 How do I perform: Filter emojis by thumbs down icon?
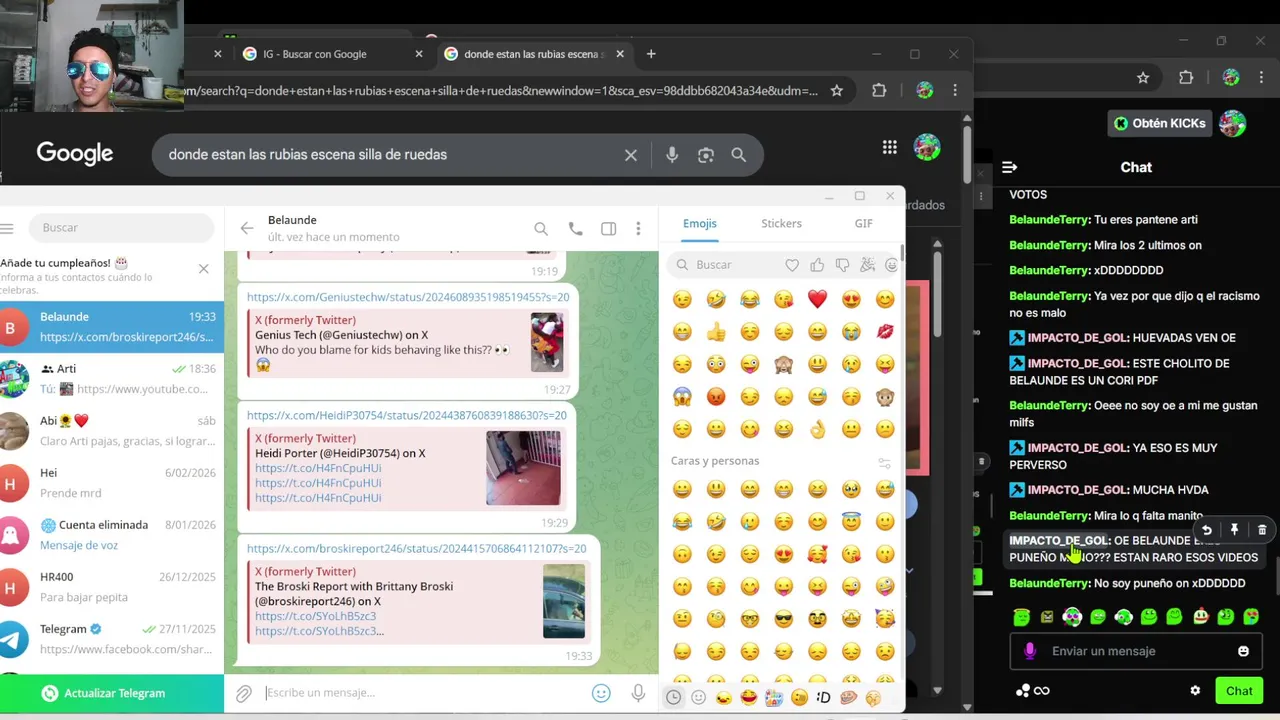pyautogui.click(x=842, y=265)
